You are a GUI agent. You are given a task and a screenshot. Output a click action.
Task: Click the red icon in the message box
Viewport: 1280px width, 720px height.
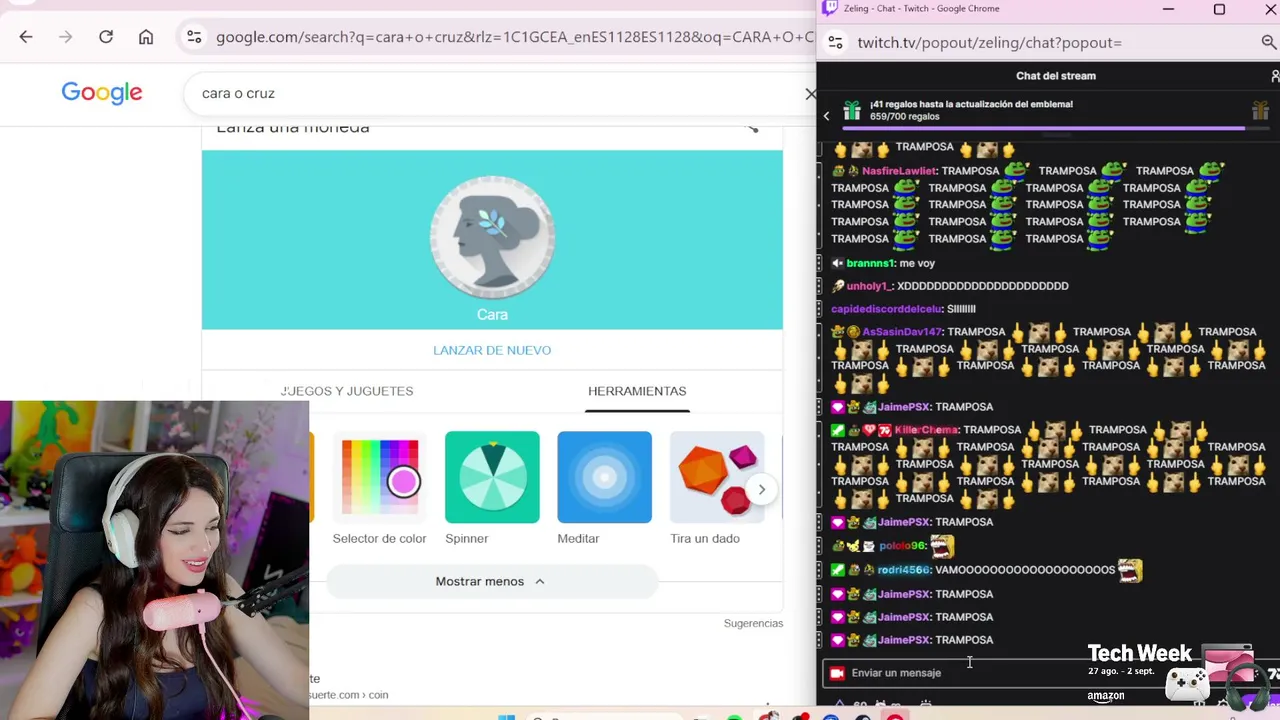click(x=837, y=673)
